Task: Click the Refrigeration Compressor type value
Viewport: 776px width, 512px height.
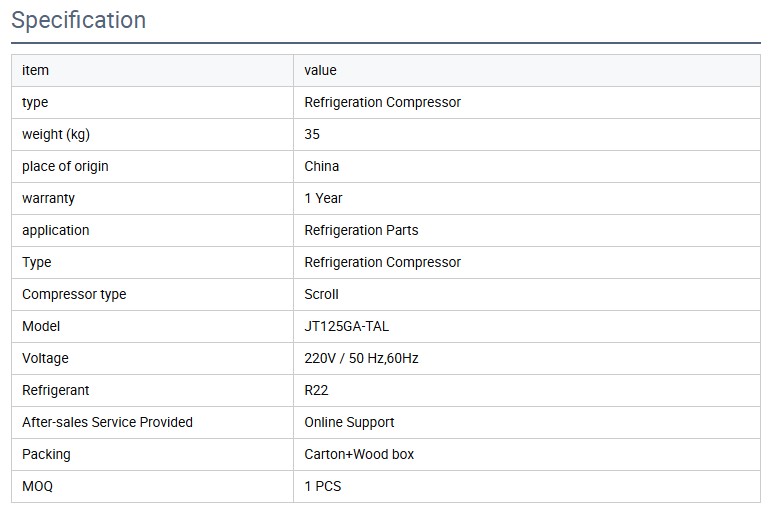Action: click(x=382, y=102)
